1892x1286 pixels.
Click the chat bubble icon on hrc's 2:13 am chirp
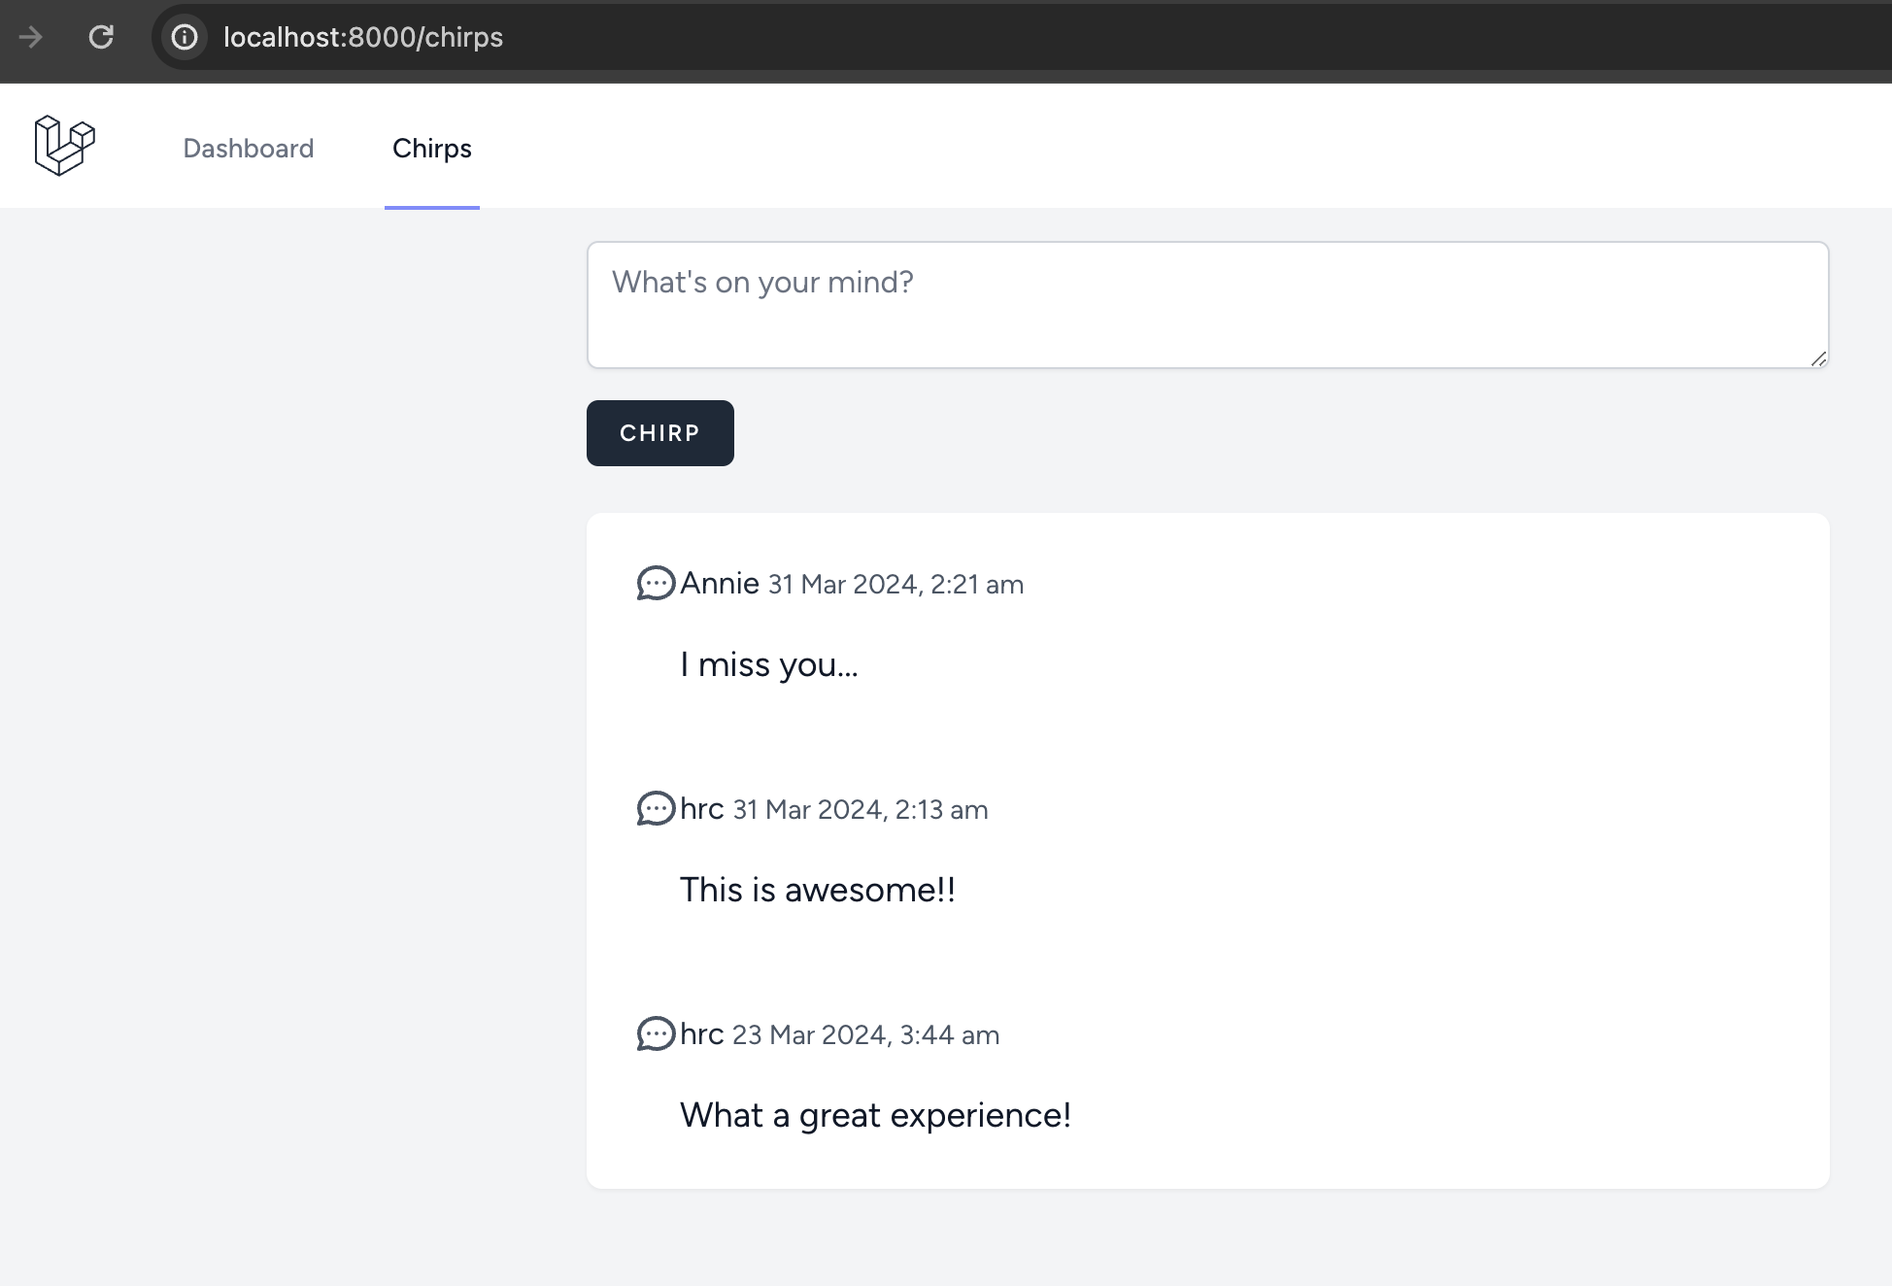click(656, 808)
